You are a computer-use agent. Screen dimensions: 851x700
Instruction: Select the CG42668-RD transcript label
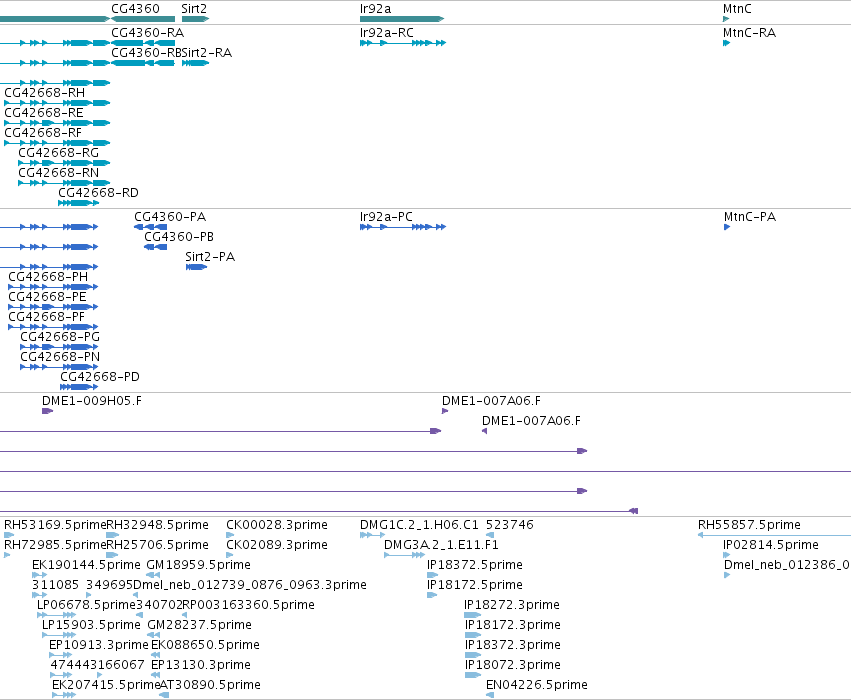coord(98,193)
